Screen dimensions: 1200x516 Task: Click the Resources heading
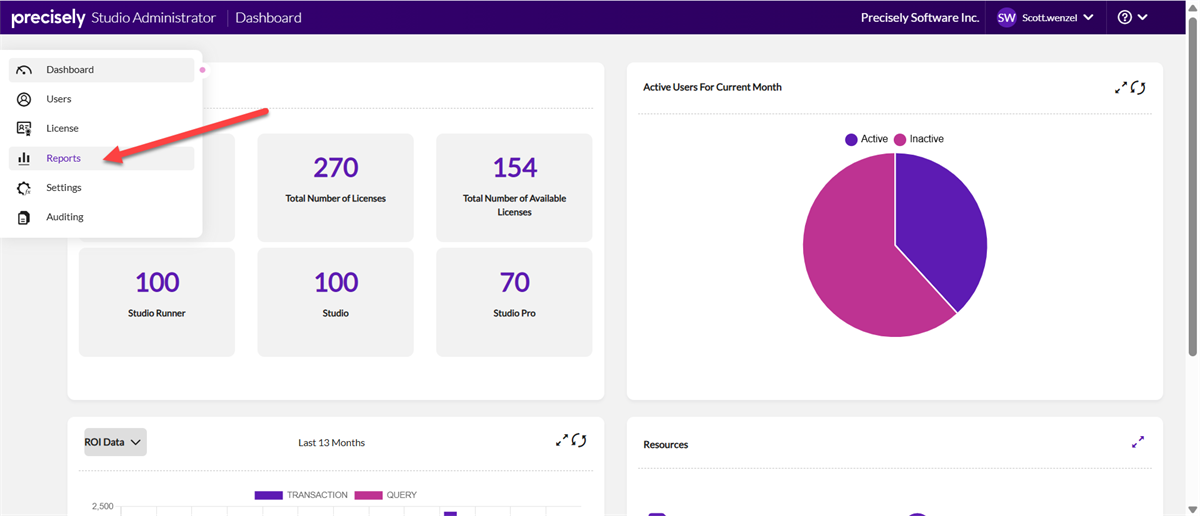click(666, 444)
